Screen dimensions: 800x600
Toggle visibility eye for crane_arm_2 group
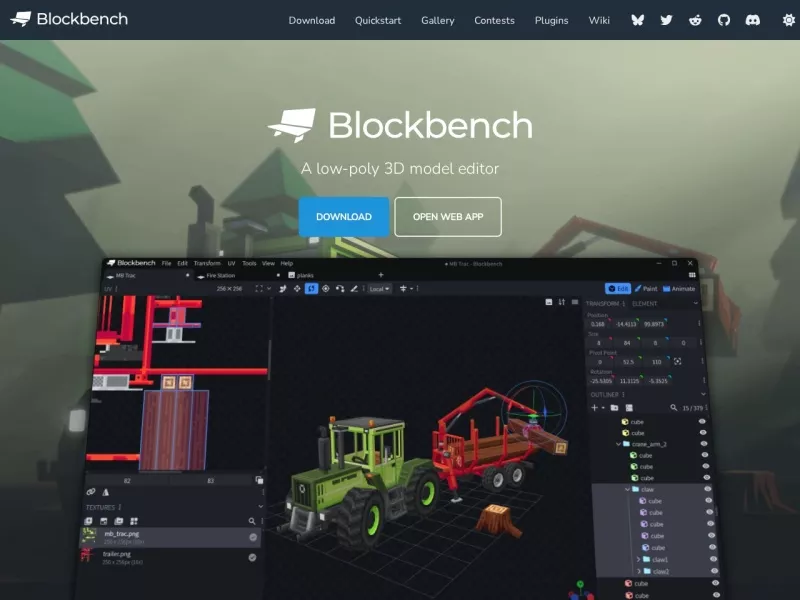click(x=704, y=444)
